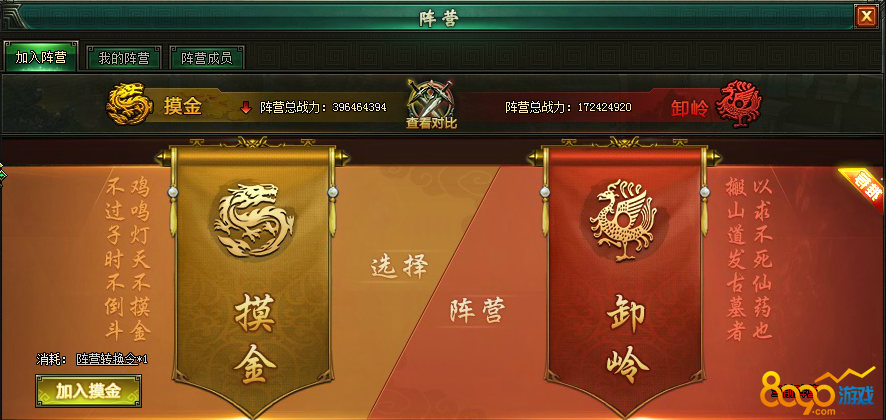Viewport: 886px width, 420px height.
Task: Click 摸金 total power value 396464394
Action: 359,107
